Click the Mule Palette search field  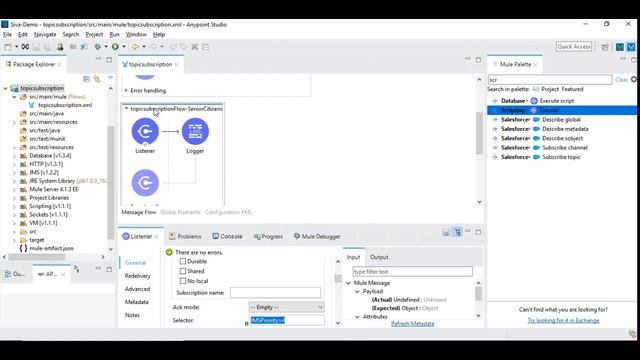pyautogui.click(x=550, y=80)
